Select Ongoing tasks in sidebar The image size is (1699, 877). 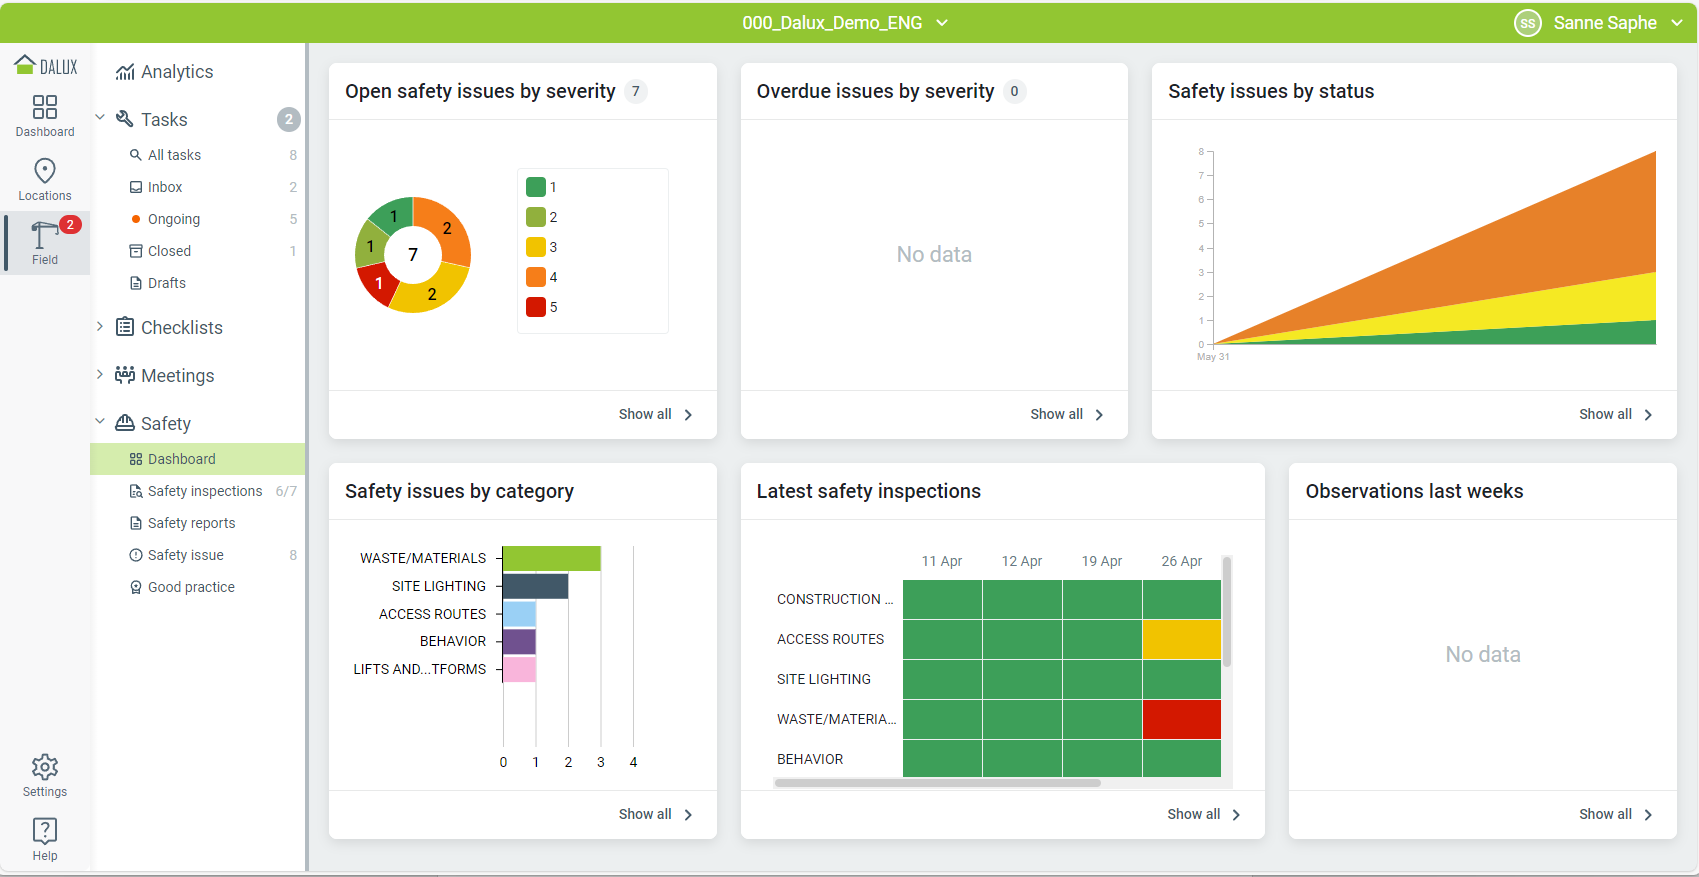click(x=174, y=219)
